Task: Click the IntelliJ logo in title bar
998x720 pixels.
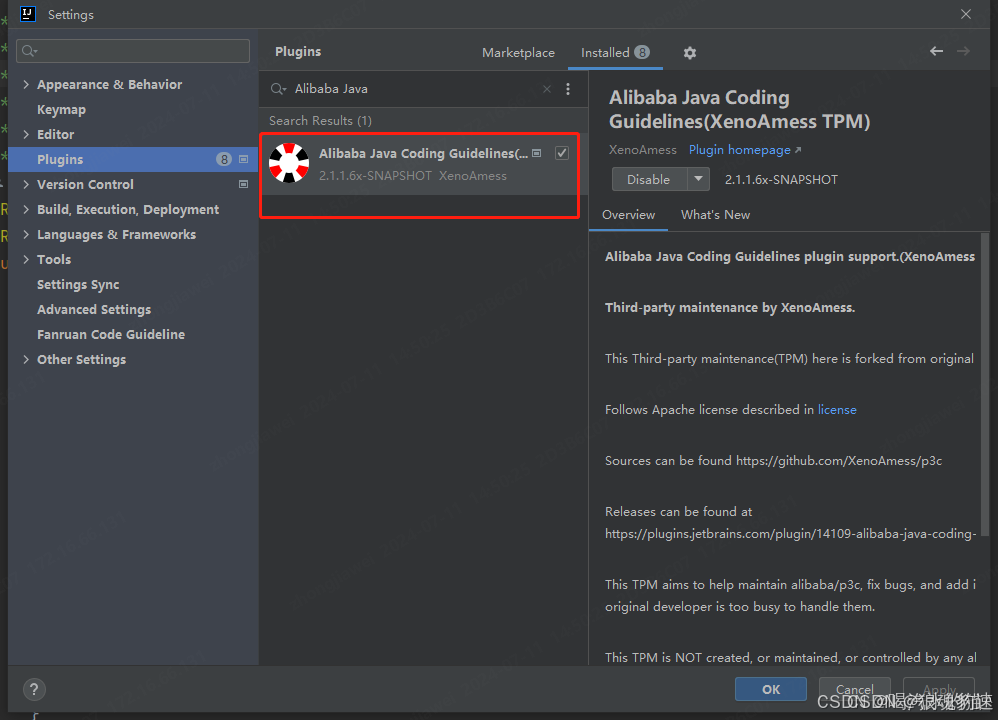Action: pos(28,14)
